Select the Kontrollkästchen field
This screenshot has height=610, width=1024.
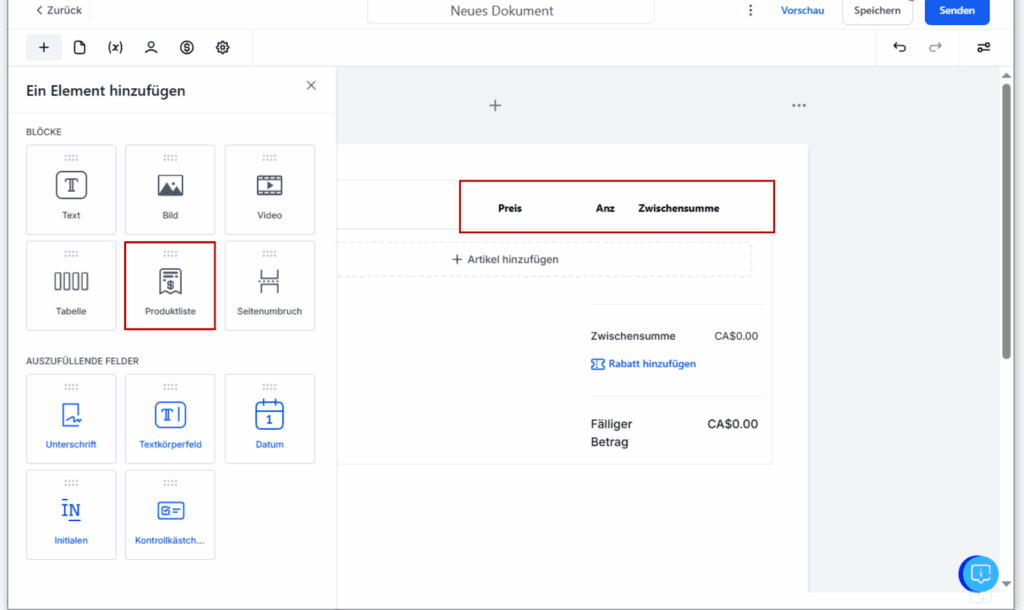point(170,515)
